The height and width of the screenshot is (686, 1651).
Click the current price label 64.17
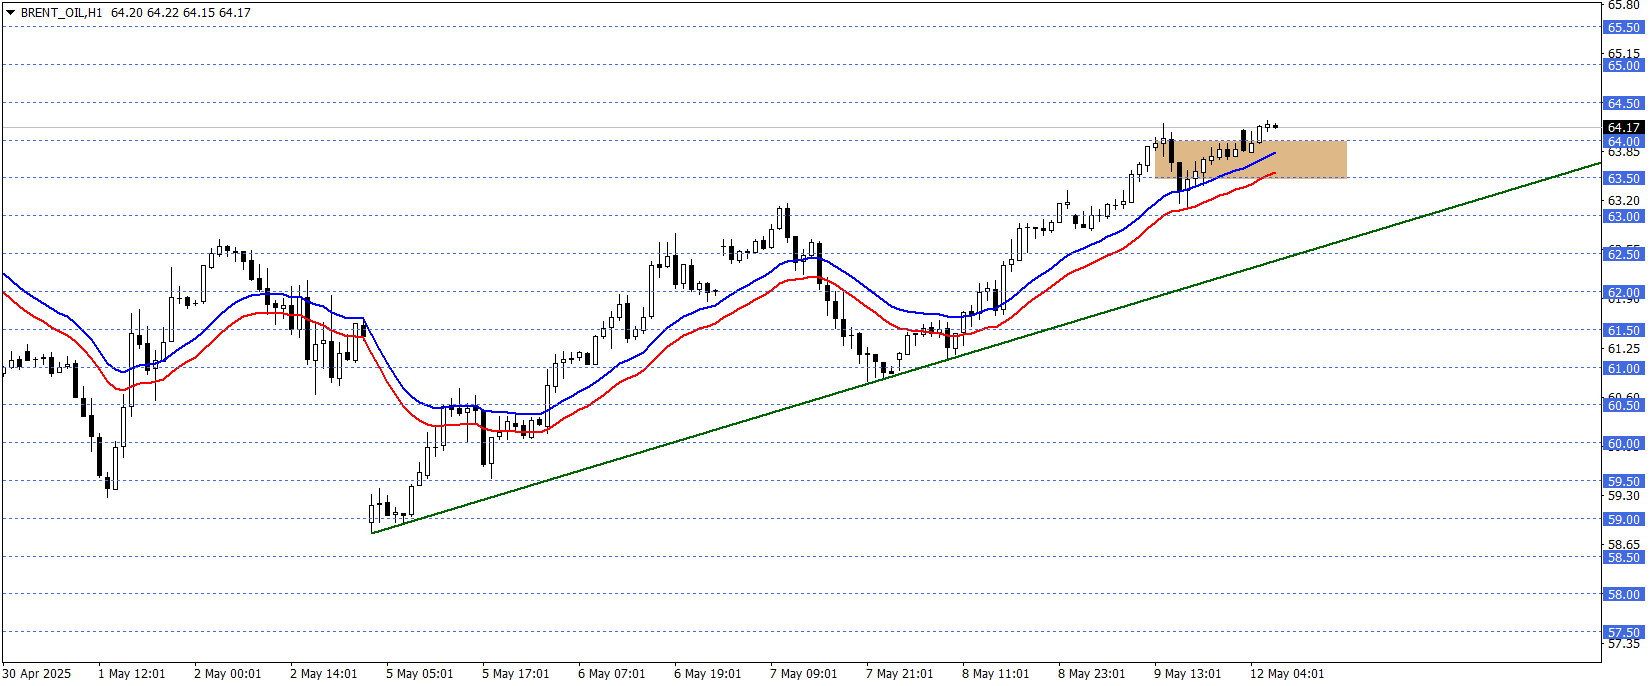pos(1624,127)
